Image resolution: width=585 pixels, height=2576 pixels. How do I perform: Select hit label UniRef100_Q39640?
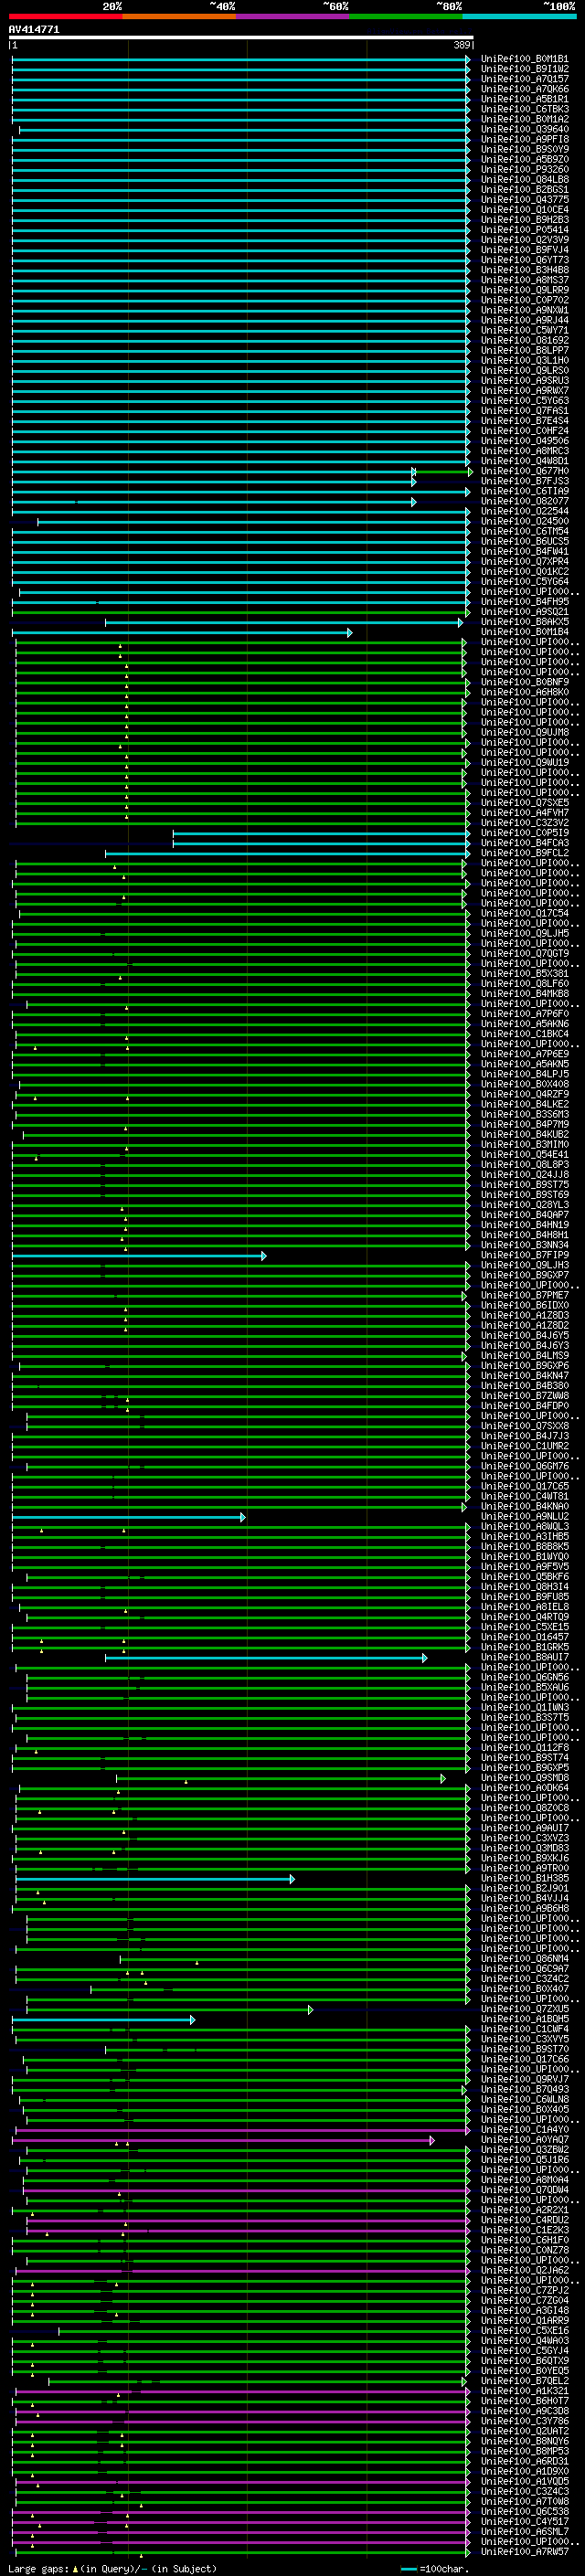(x=525, y=129)
